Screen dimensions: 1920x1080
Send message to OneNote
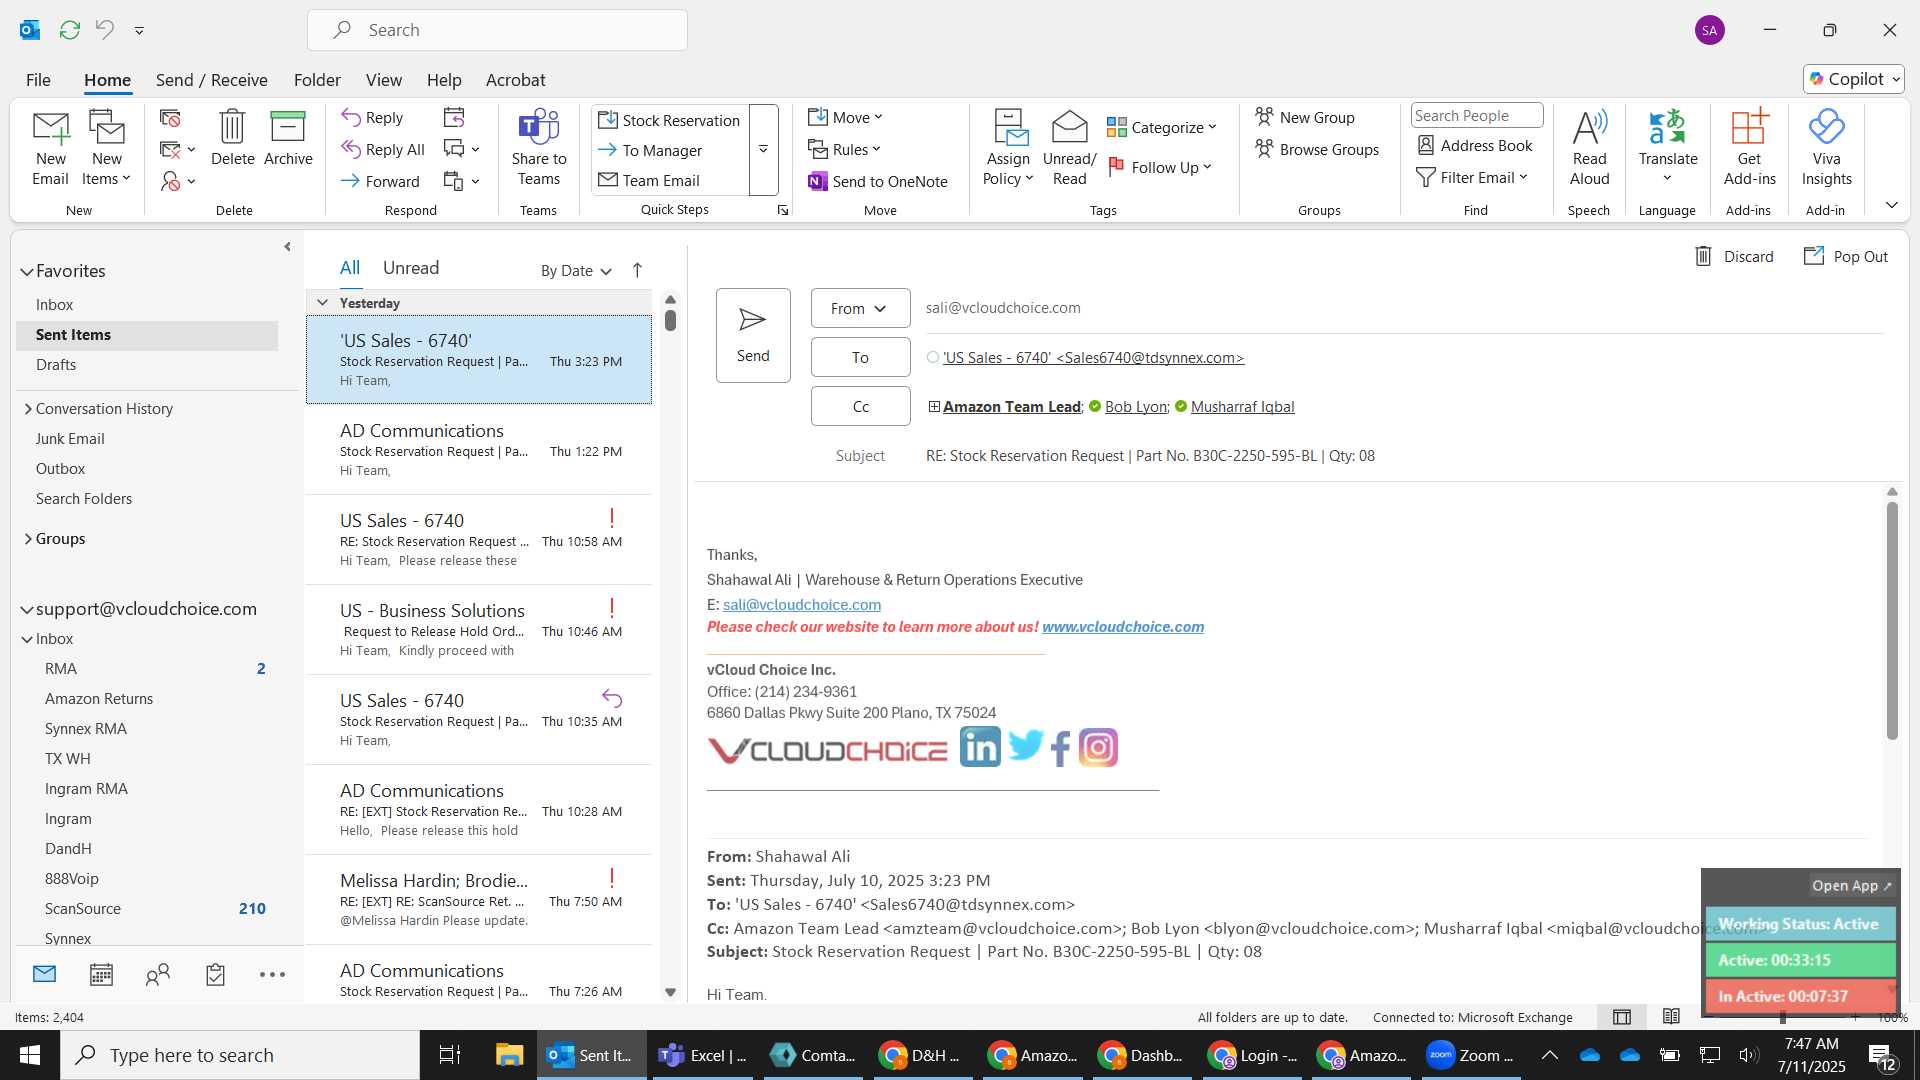pyautogui.click(x=878, y=181)
